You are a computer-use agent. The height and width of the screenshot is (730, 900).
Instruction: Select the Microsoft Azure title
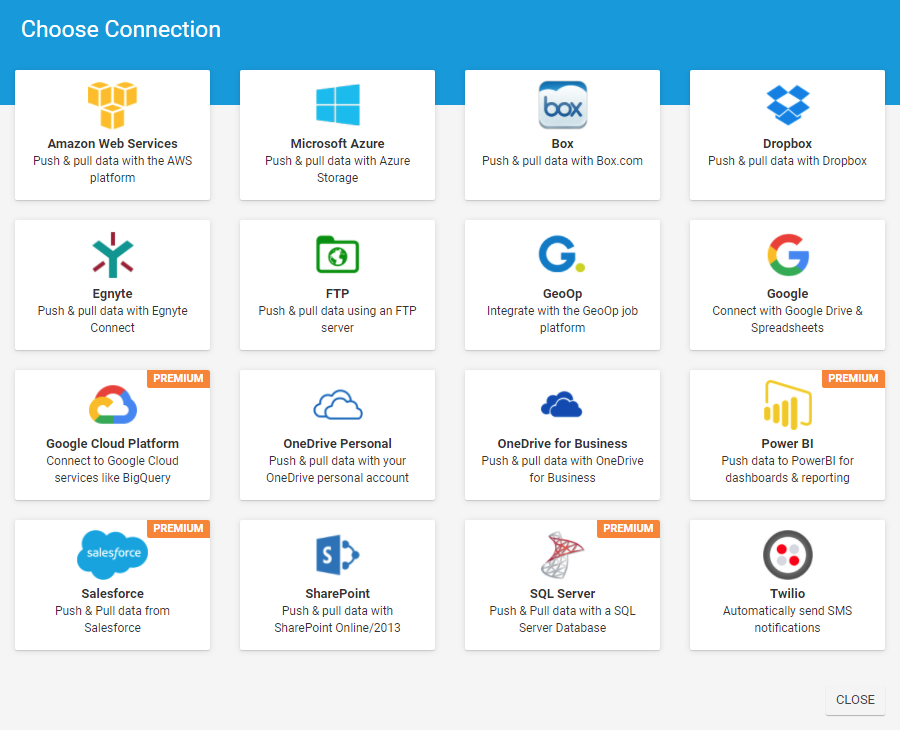[338, 143]
